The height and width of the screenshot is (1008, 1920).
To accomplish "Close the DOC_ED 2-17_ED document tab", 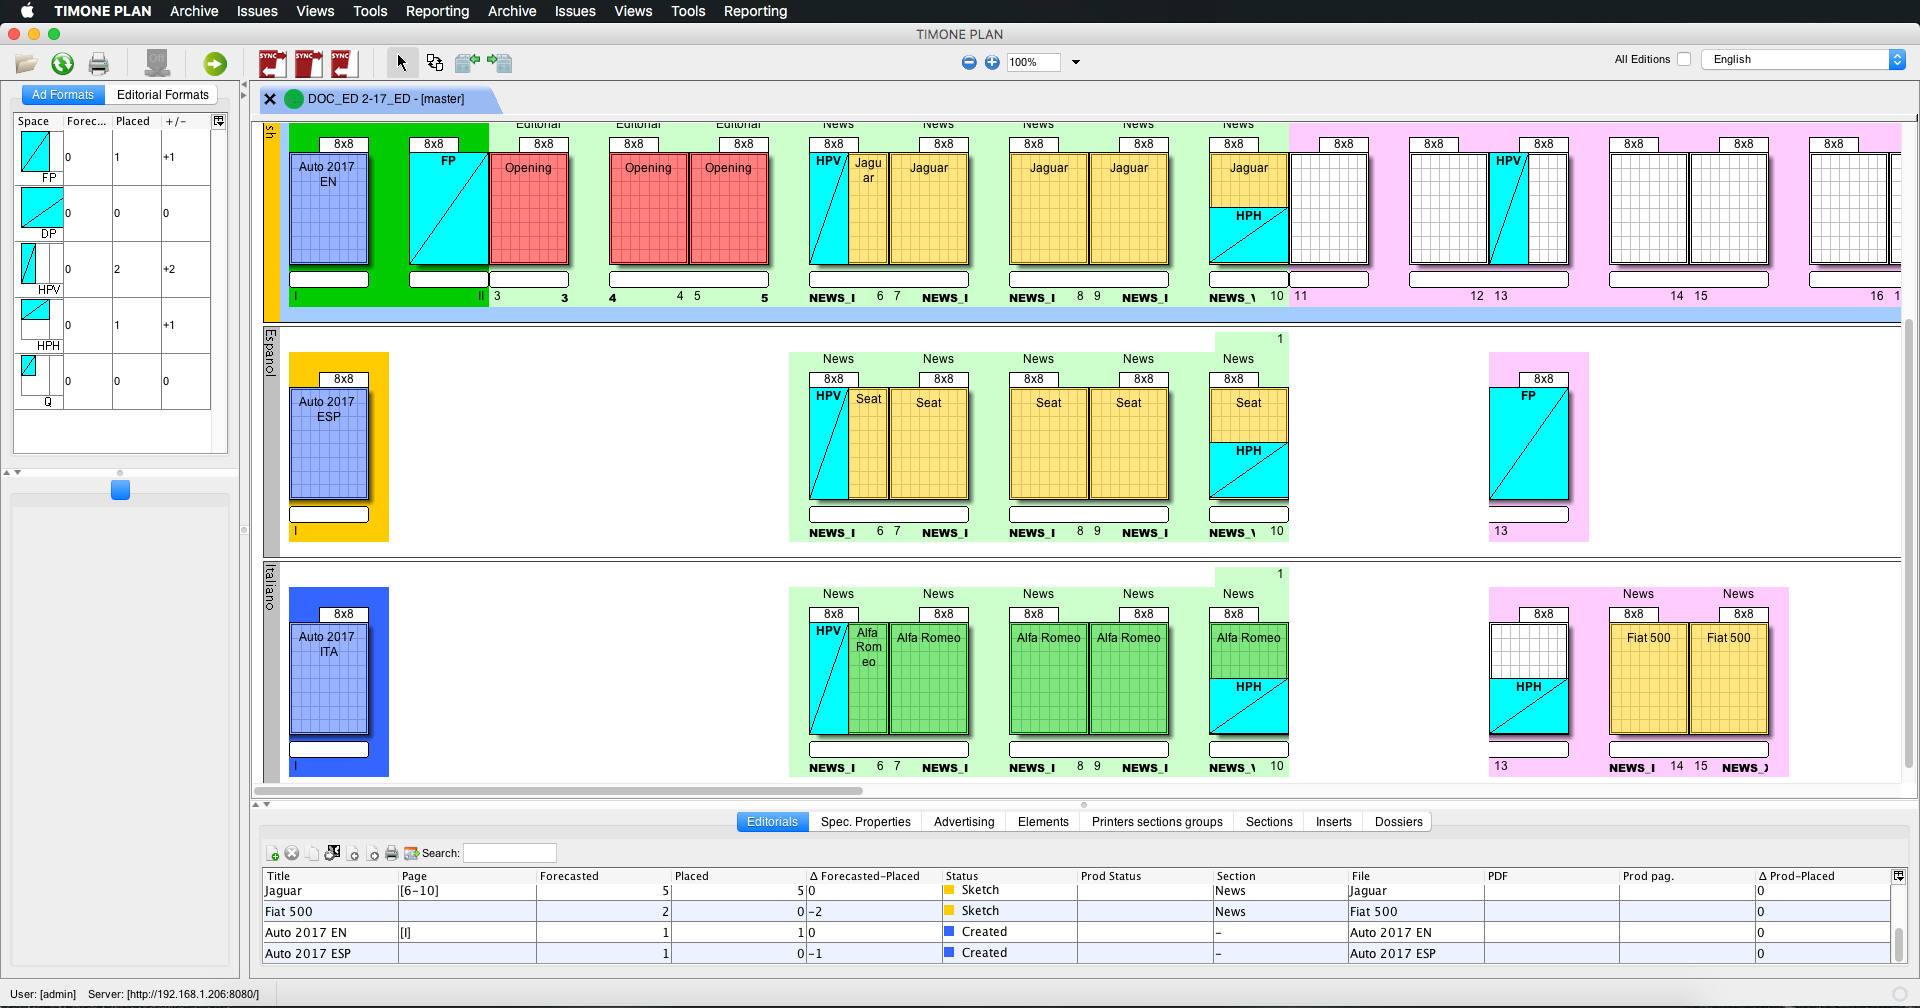I will coord(270,99).
